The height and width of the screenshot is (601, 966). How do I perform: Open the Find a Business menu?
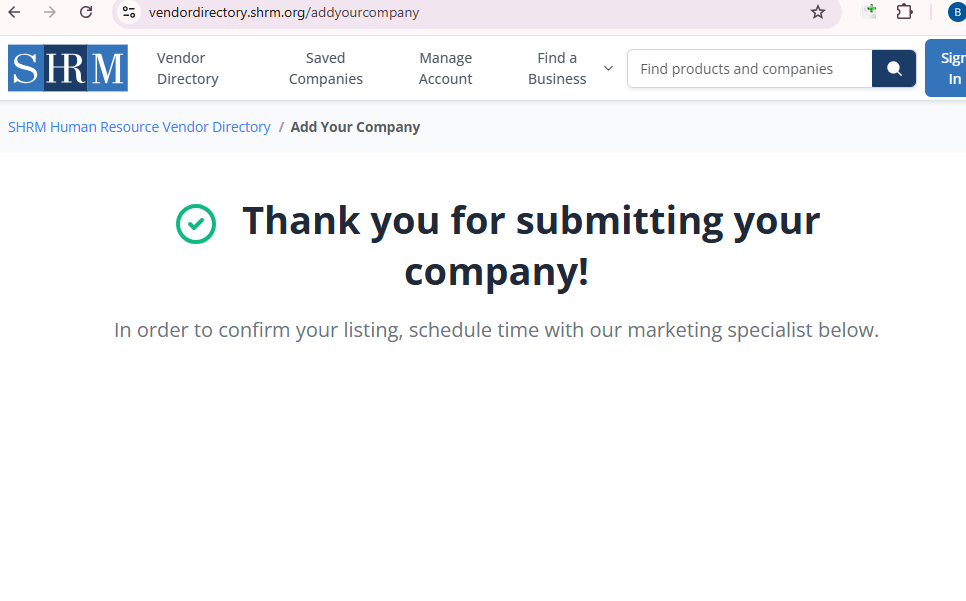pos(557,68)
